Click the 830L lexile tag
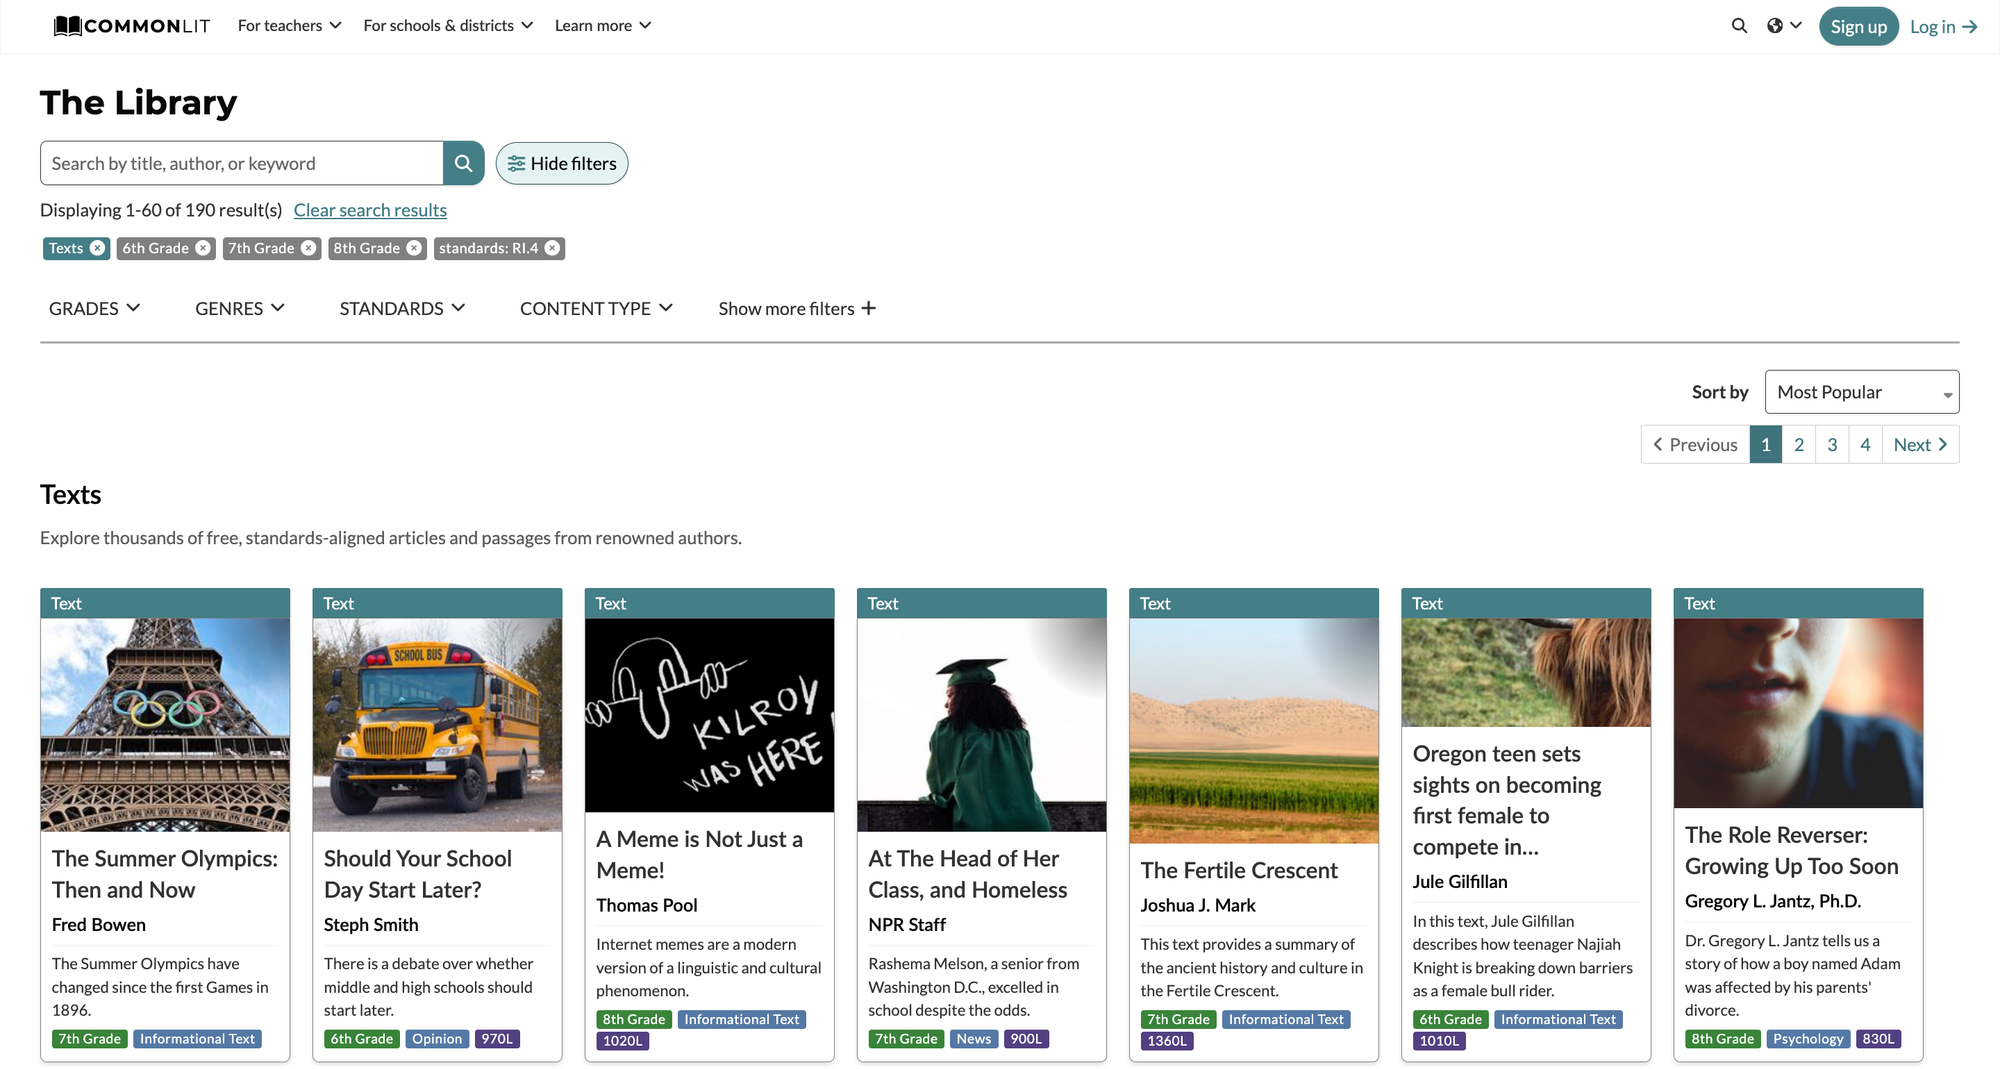This screenshot has height=1069, width=2000. pos(1878,1039)
